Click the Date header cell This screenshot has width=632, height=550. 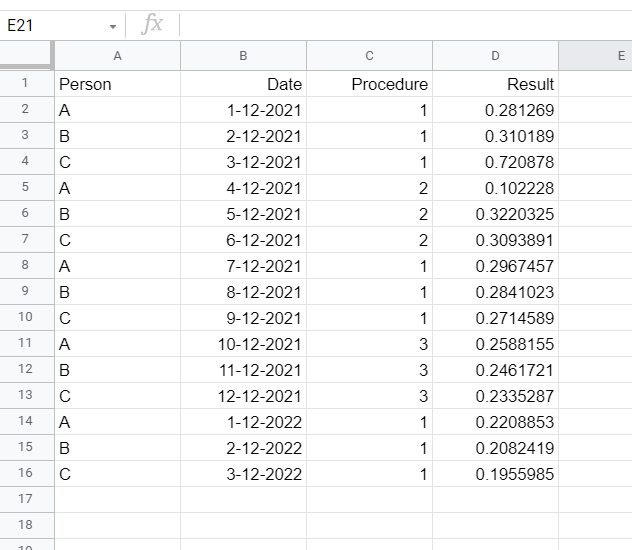click(243, 84)
